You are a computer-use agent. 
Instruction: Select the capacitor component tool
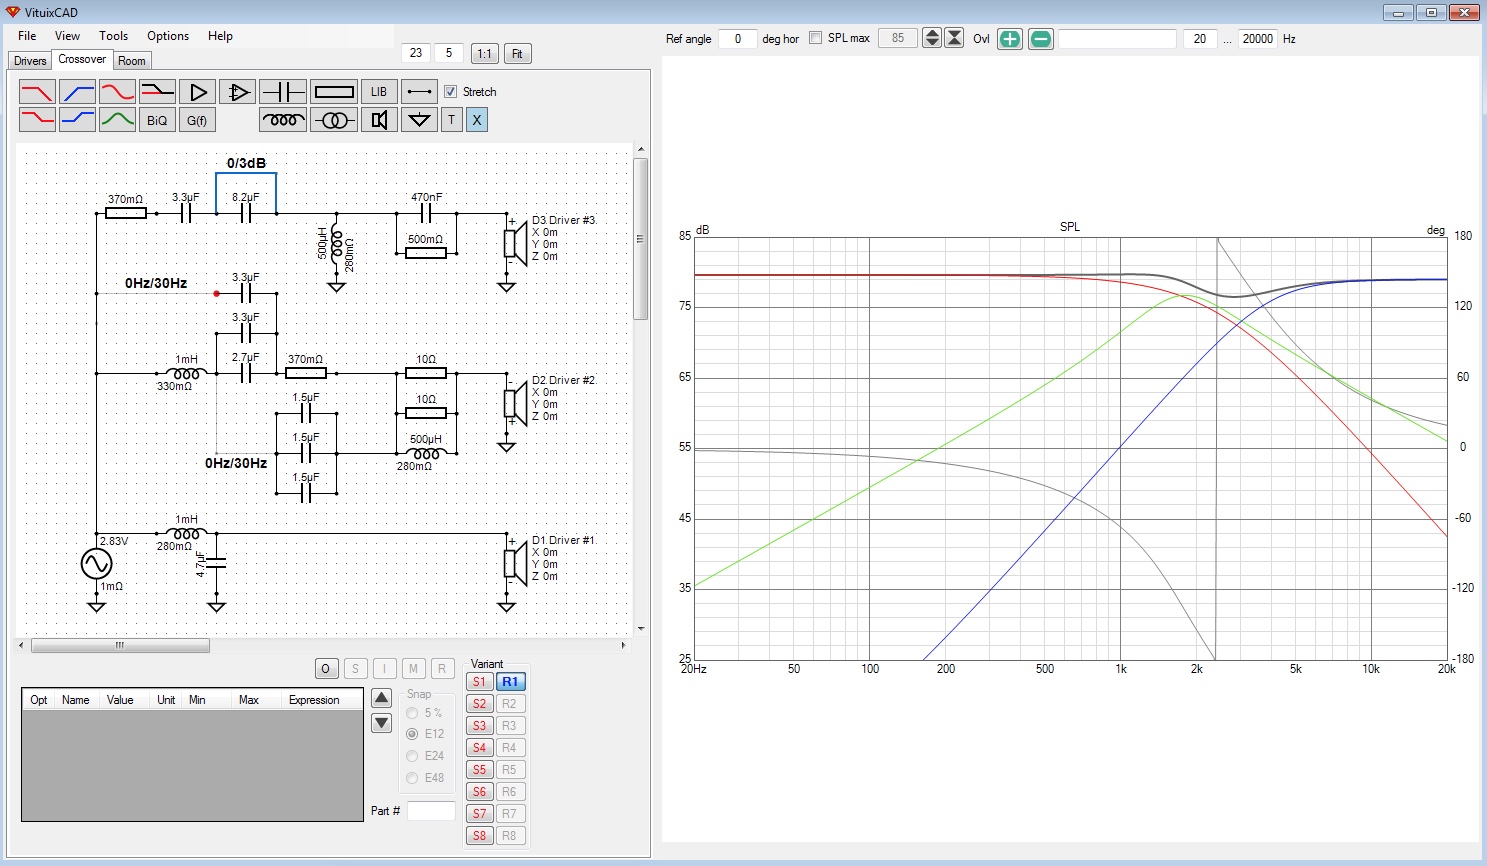coord(282,92)
